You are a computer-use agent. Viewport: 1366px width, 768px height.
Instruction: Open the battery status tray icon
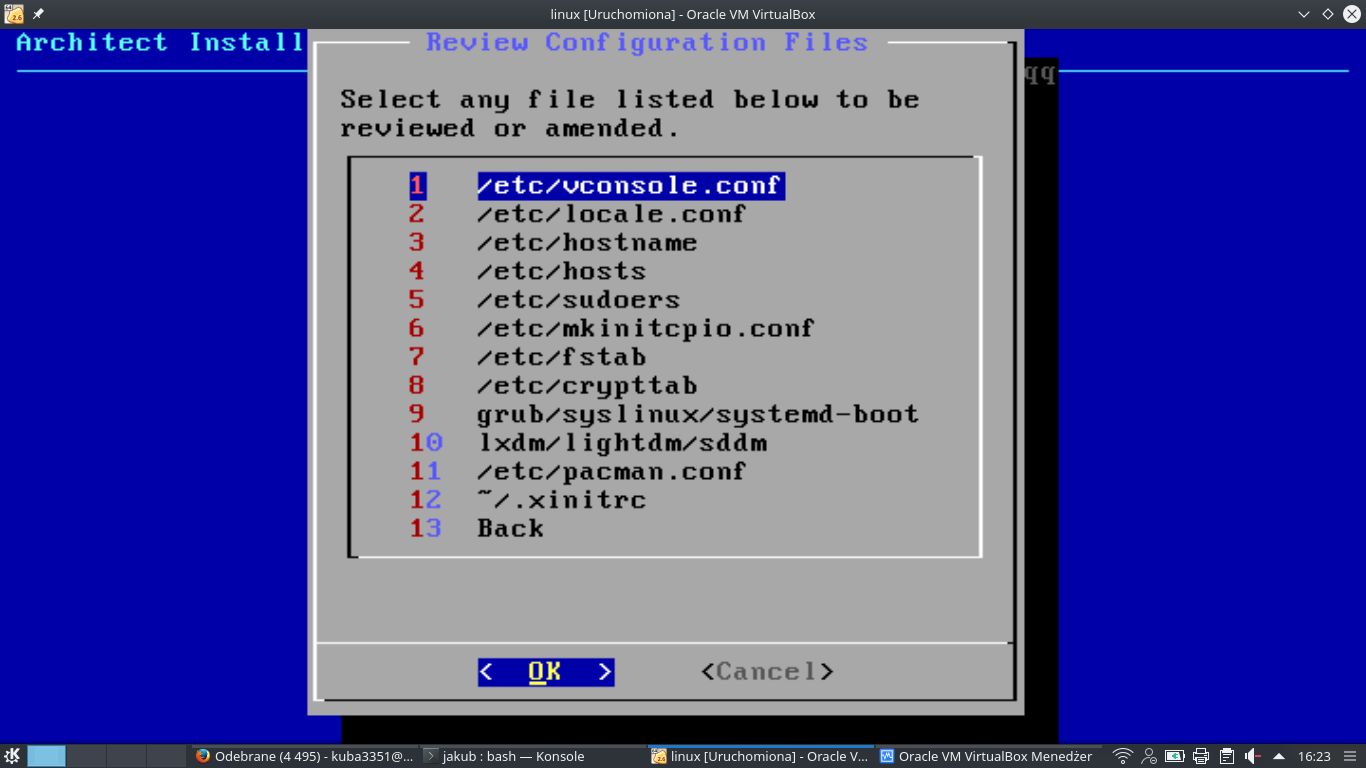point(1175,756)
